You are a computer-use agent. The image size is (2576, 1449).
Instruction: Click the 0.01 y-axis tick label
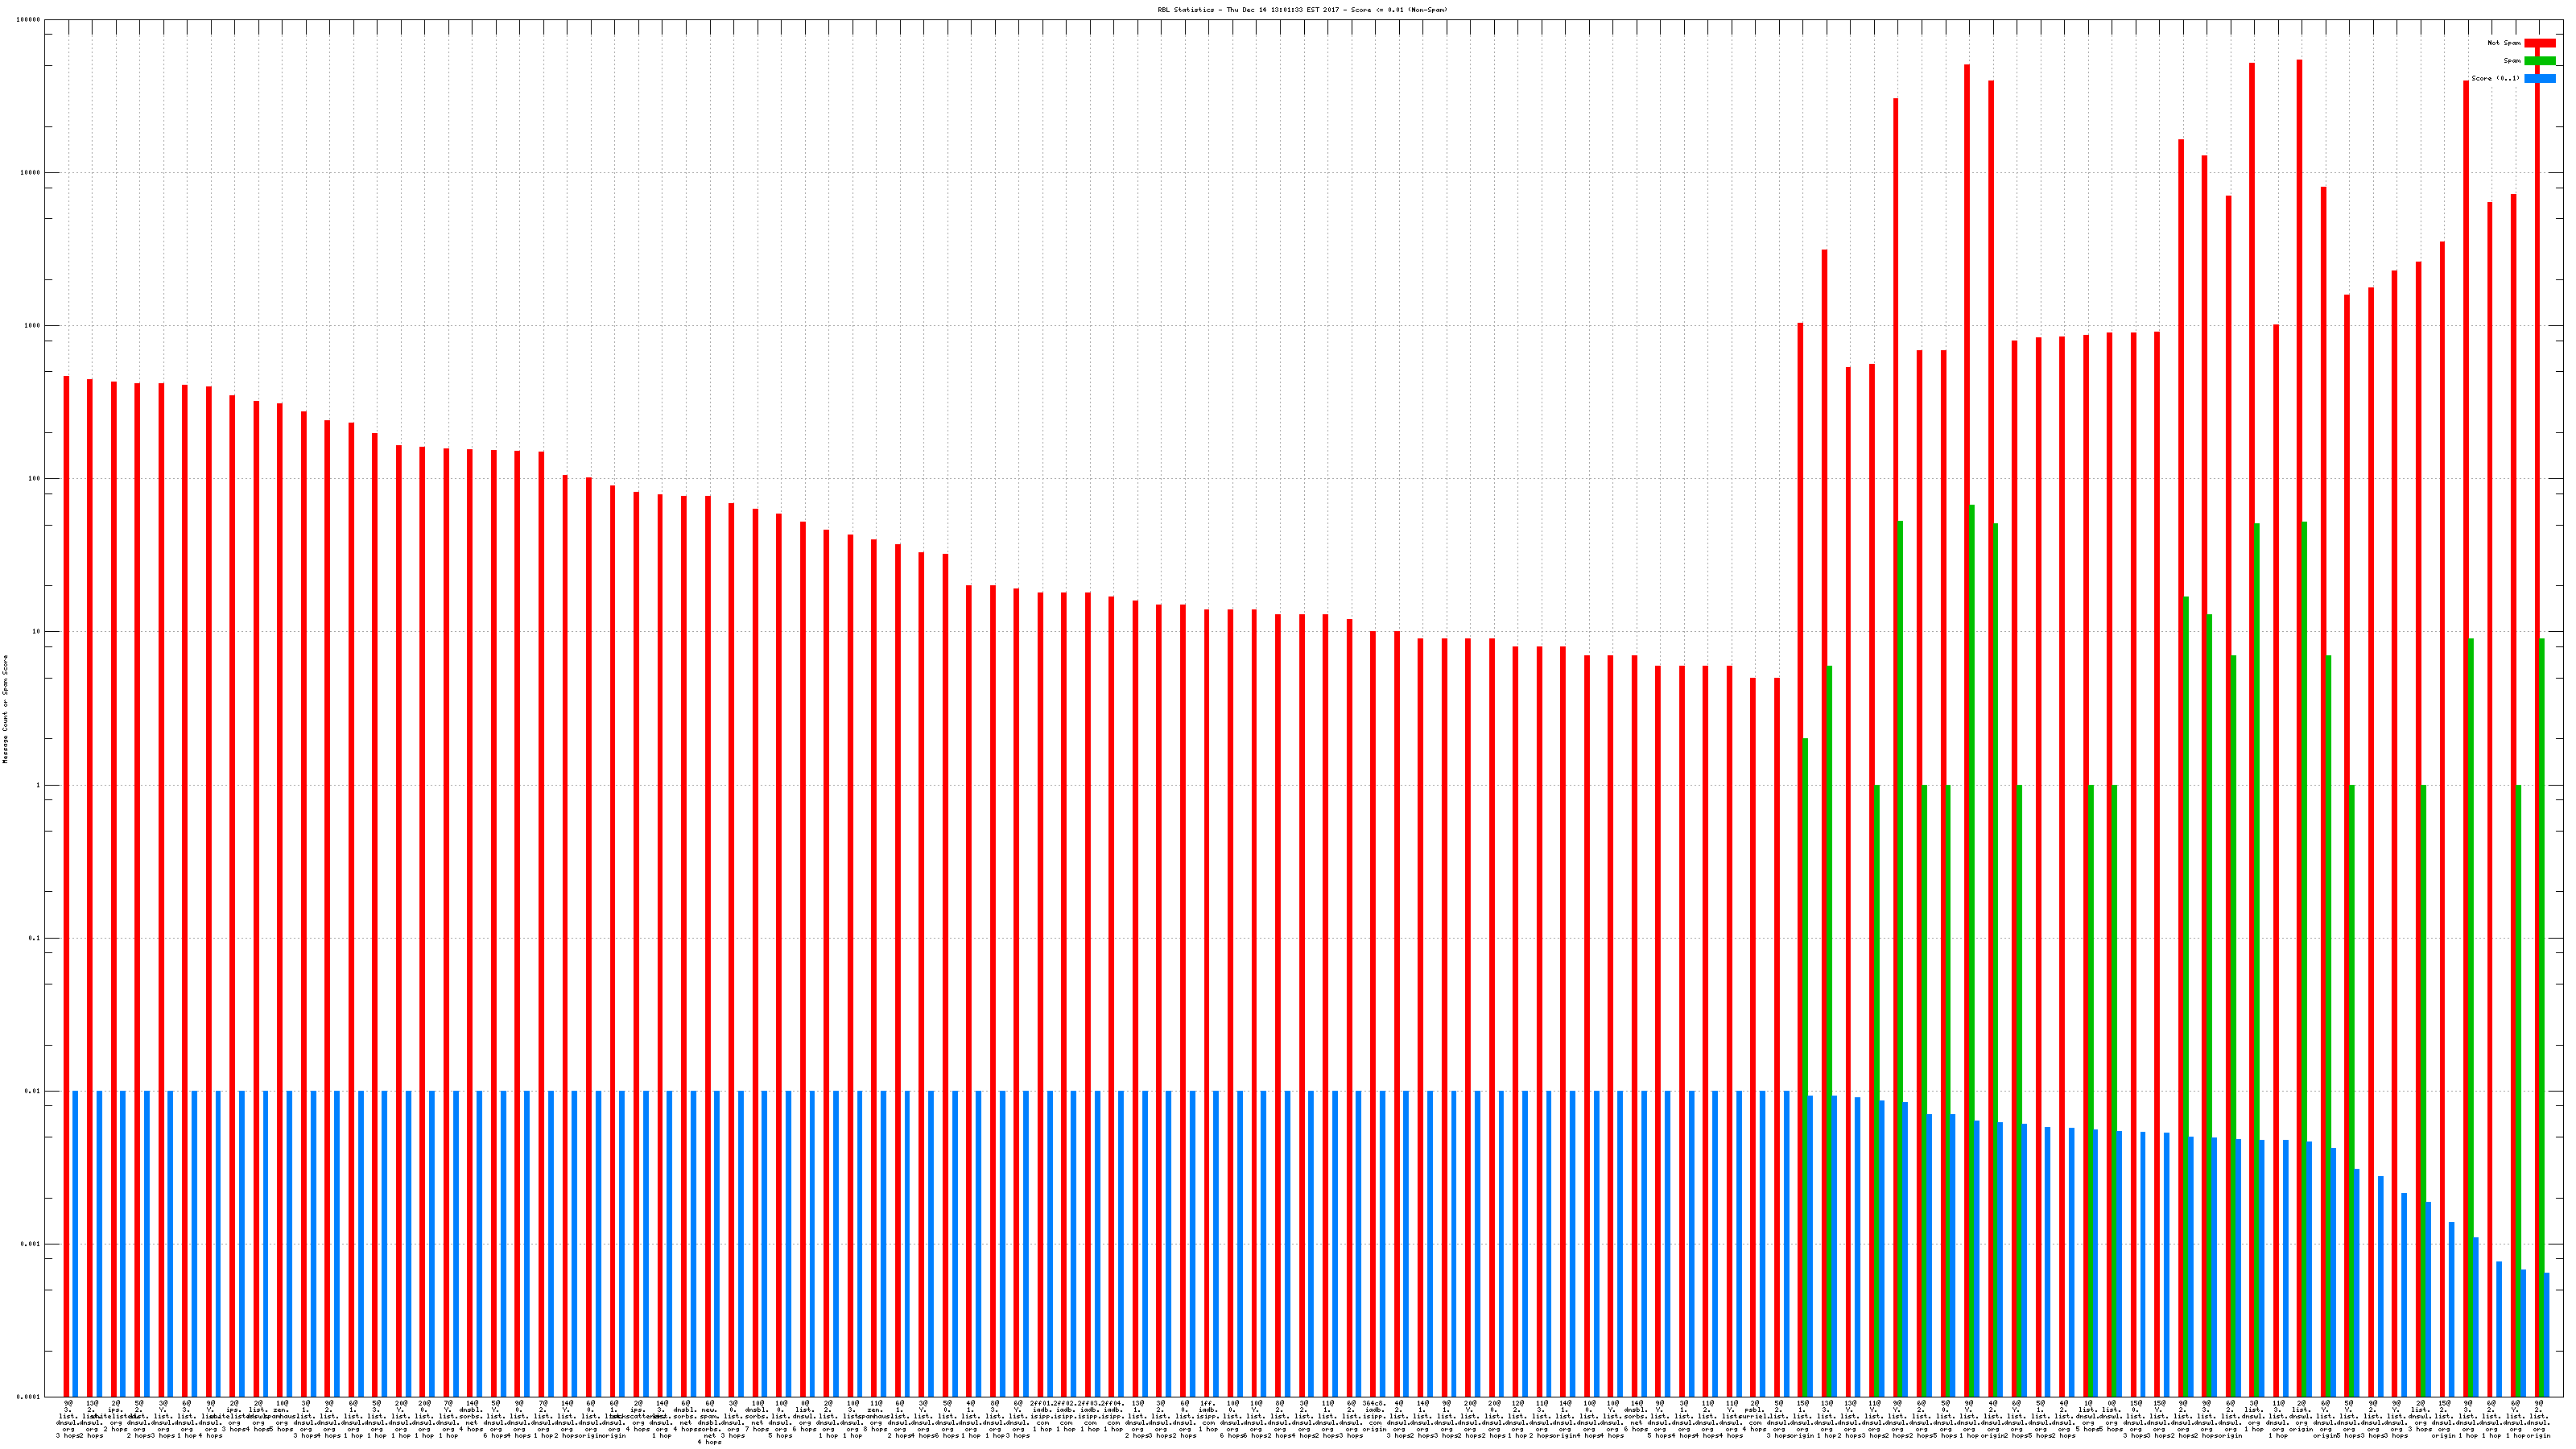33,1092
